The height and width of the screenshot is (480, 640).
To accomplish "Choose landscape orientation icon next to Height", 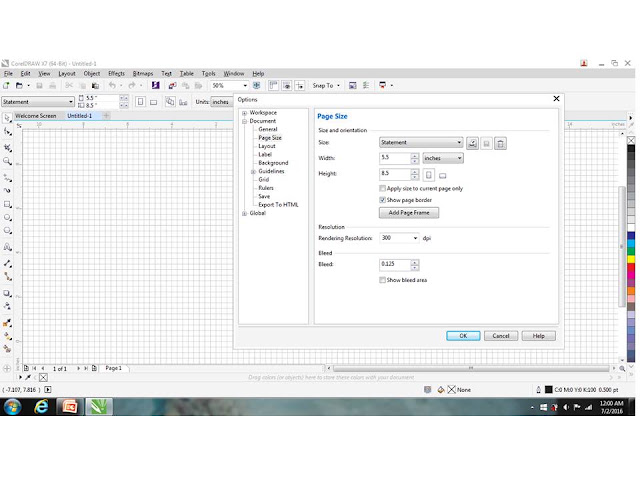I will coord(442,176).
